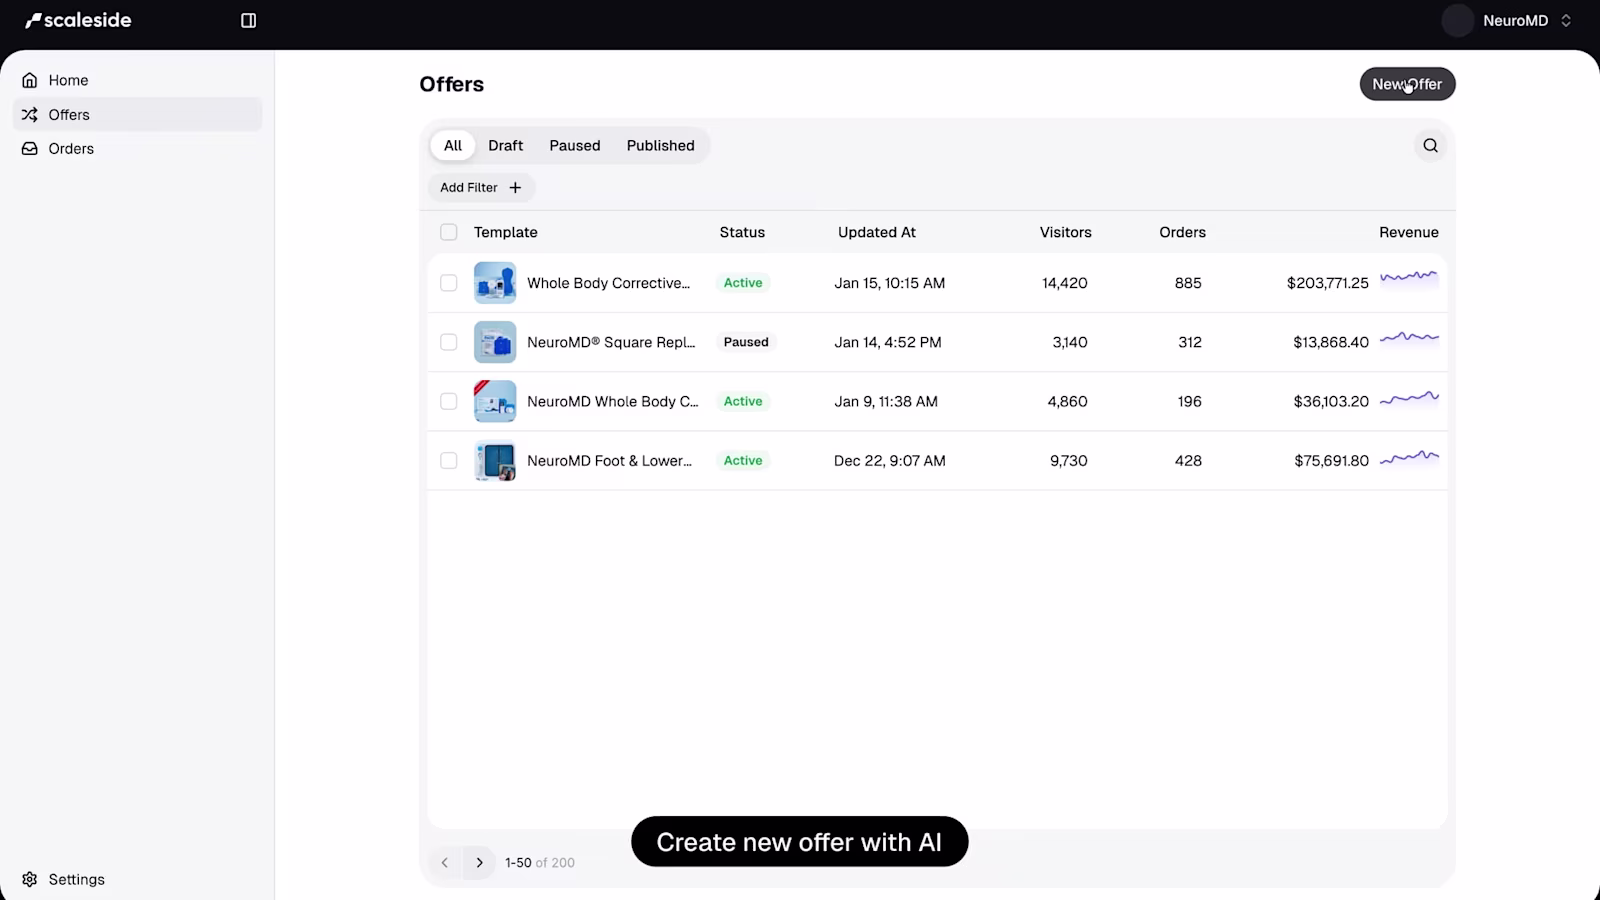Go to previous page arrow
The width and height of the screenshot is (1600, 900).
point(445,862)
